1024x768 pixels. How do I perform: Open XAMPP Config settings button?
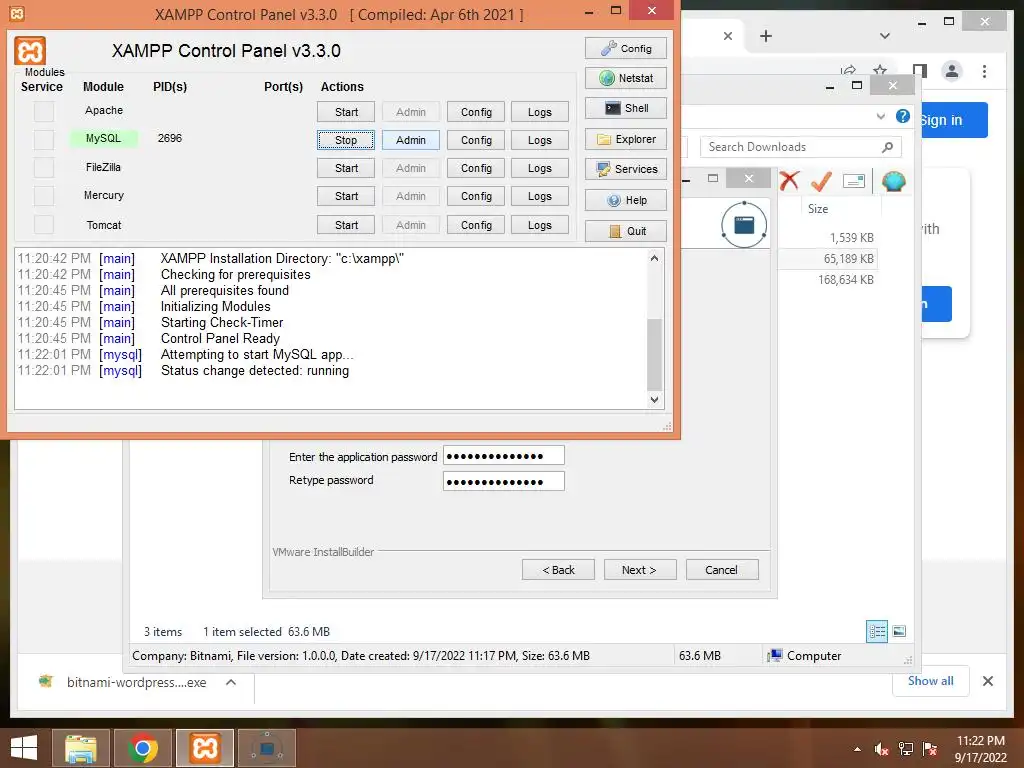tap(626, 48)
